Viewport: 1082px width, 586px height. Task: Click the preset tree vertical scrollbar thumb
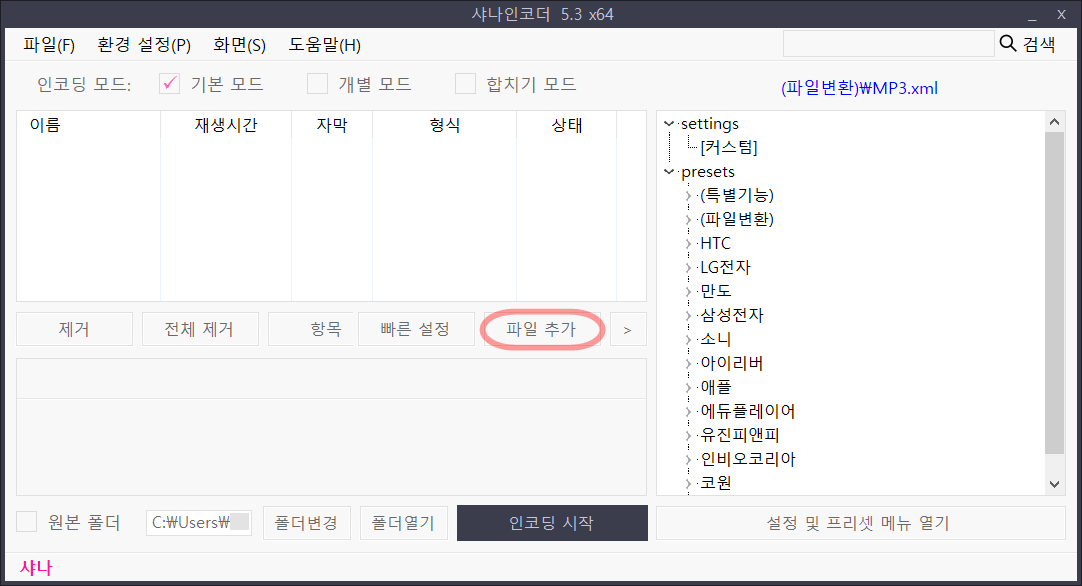point(1054,293)
